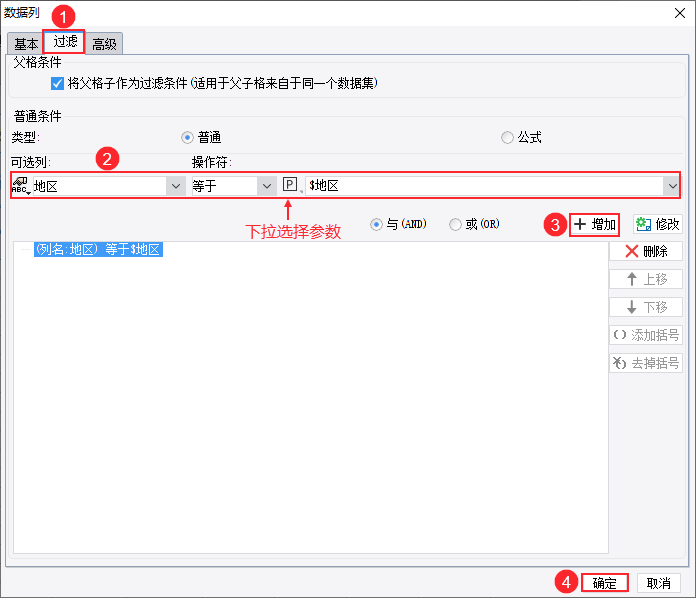Close the 数据列 dialog
This screenshot has width=696, height=598.
point(680,13)
